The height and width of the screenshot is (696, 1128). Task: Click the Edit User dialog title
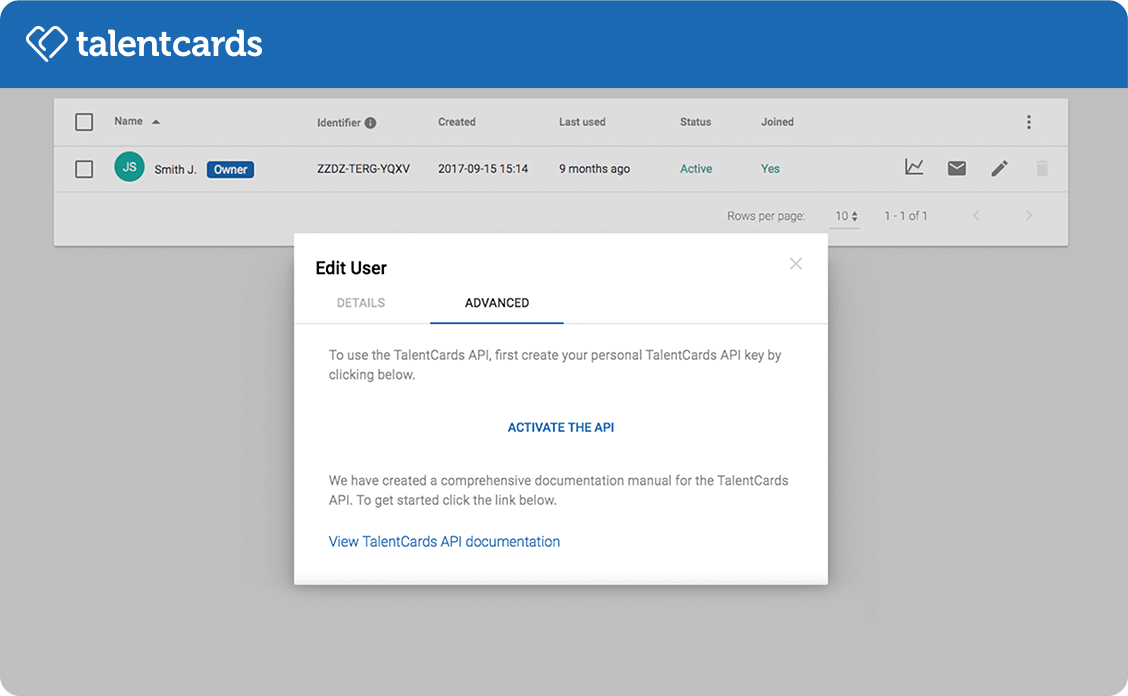pos(351,268)
